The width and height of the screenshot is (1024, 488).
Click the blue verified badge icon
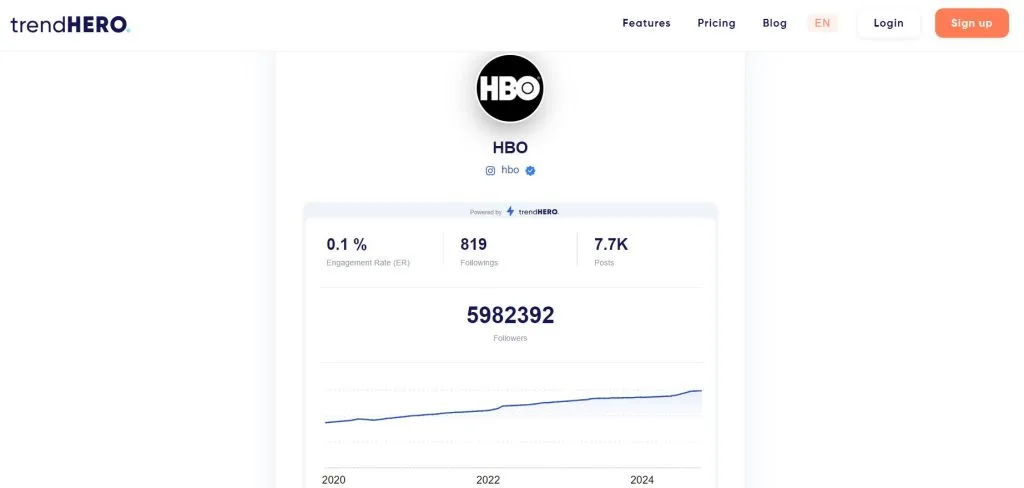coord(531,170)
